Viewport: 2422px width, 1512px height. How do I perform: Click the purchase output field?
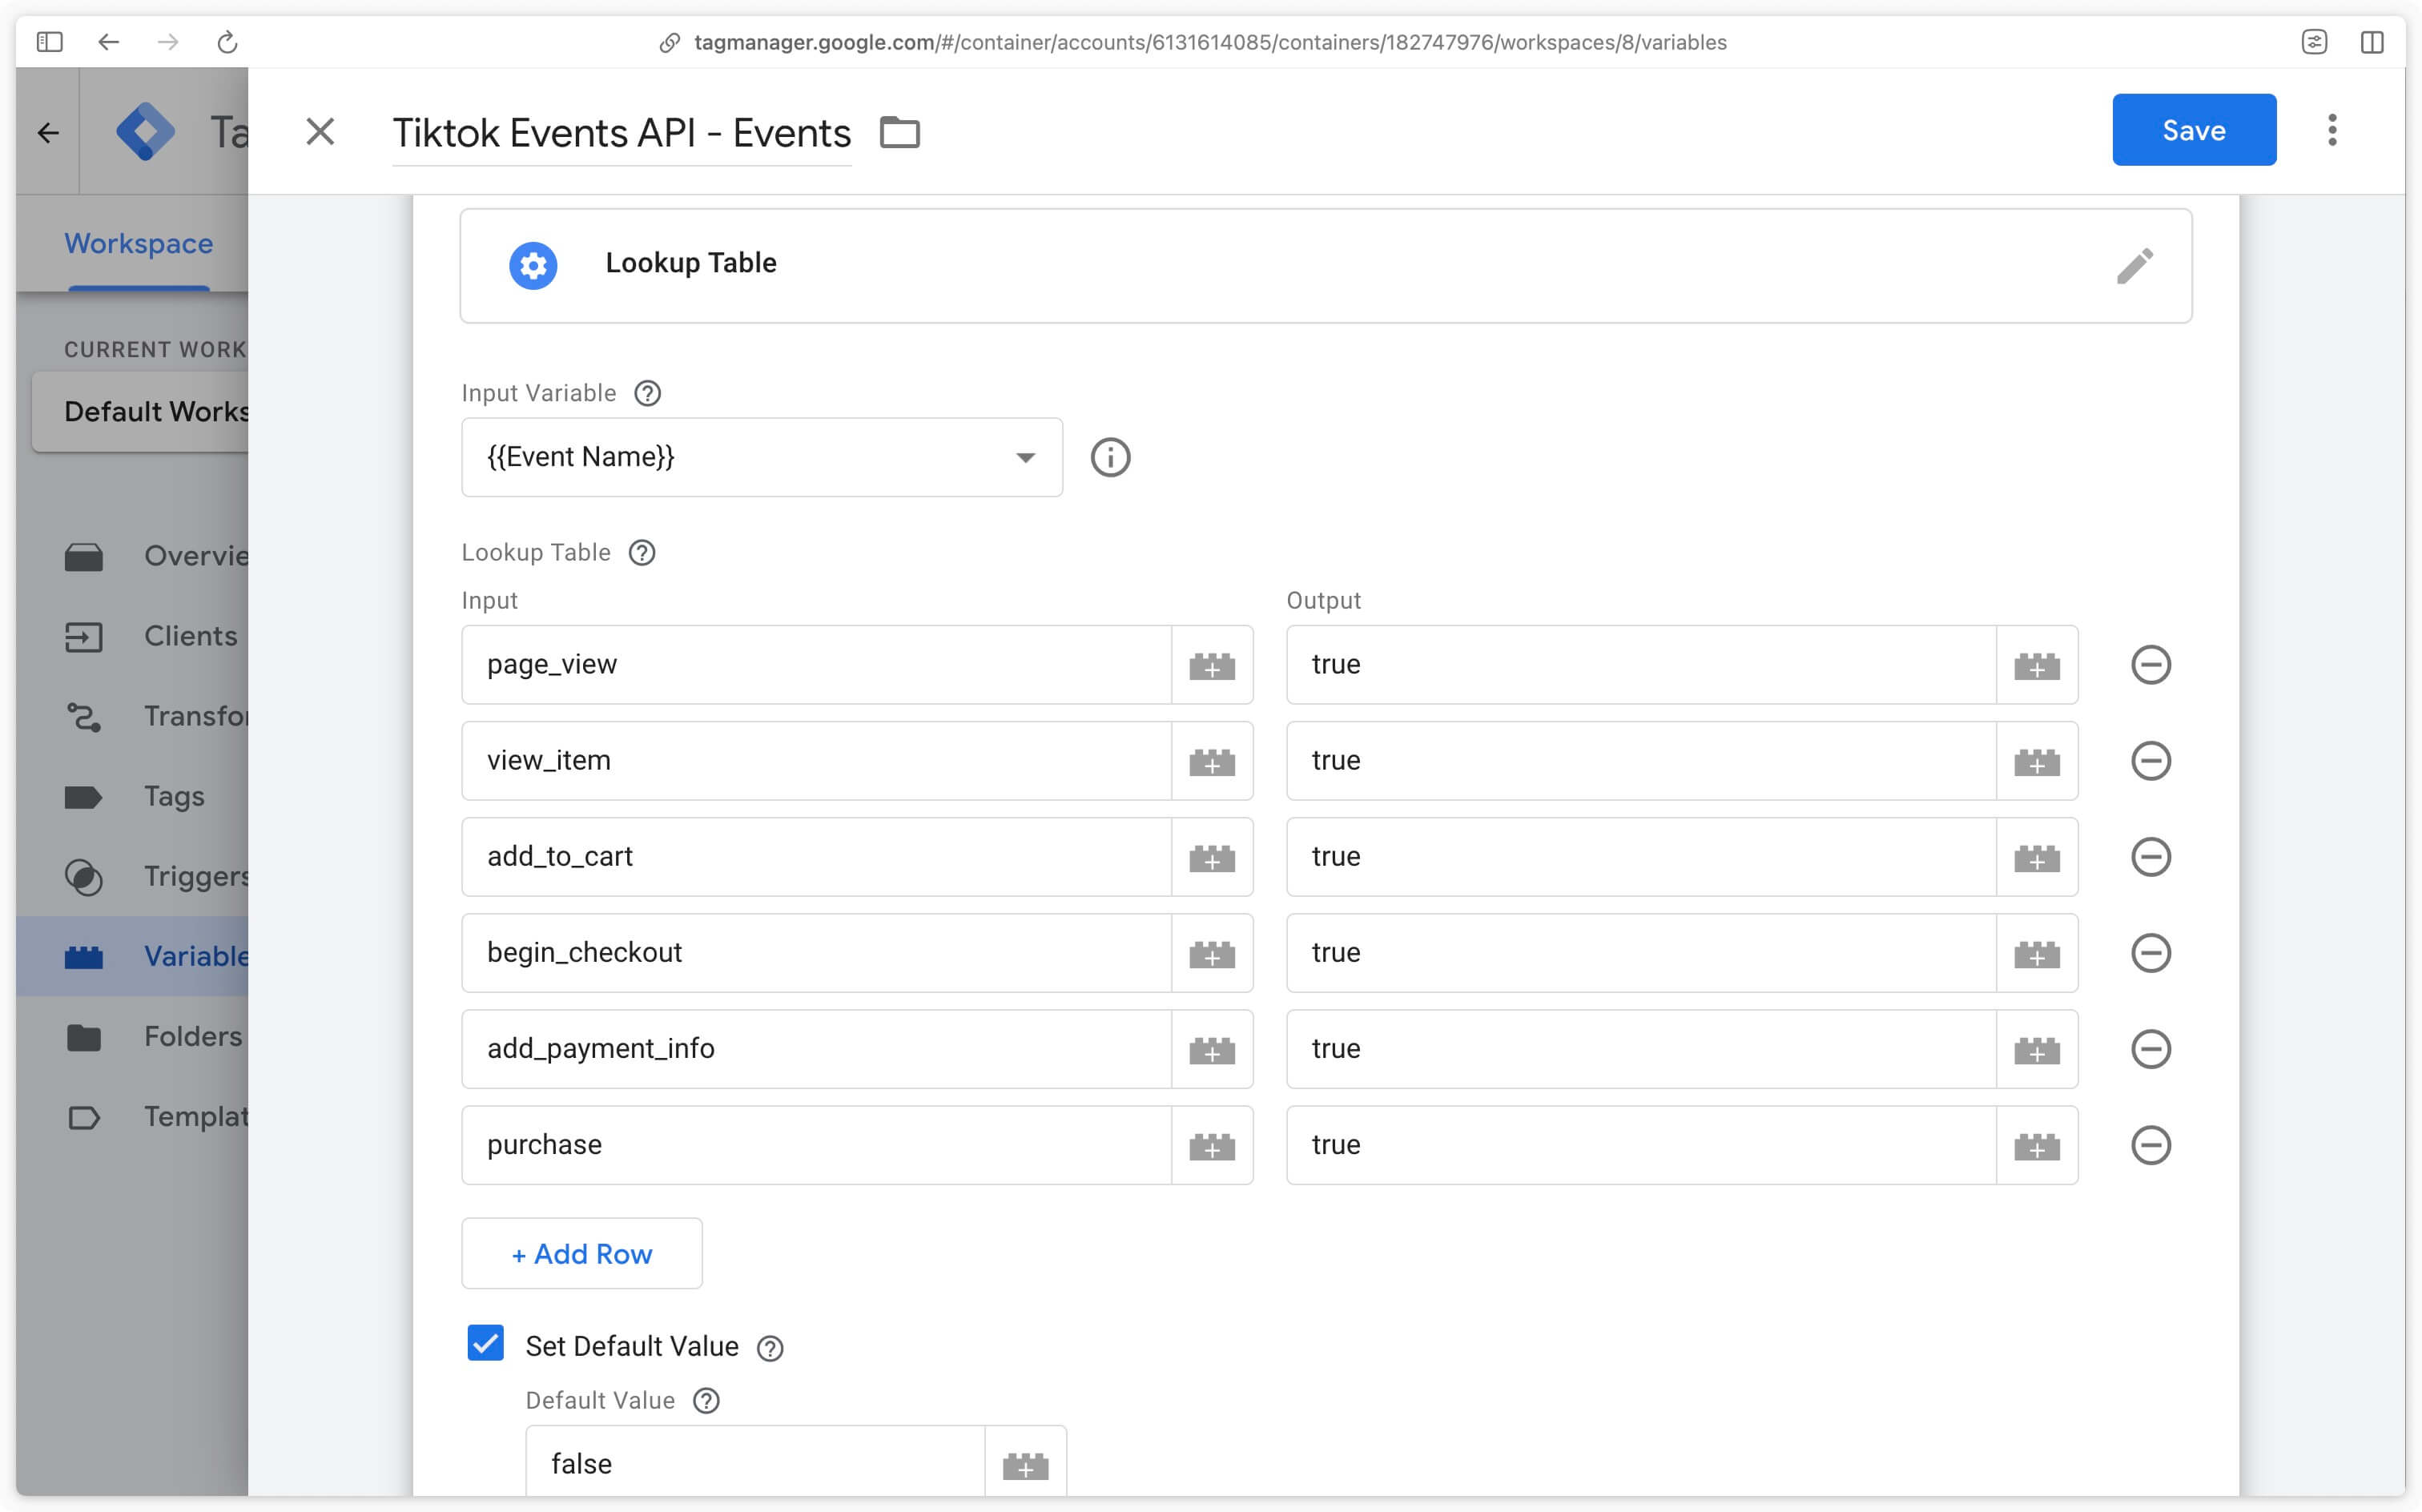(1641, 1145)
